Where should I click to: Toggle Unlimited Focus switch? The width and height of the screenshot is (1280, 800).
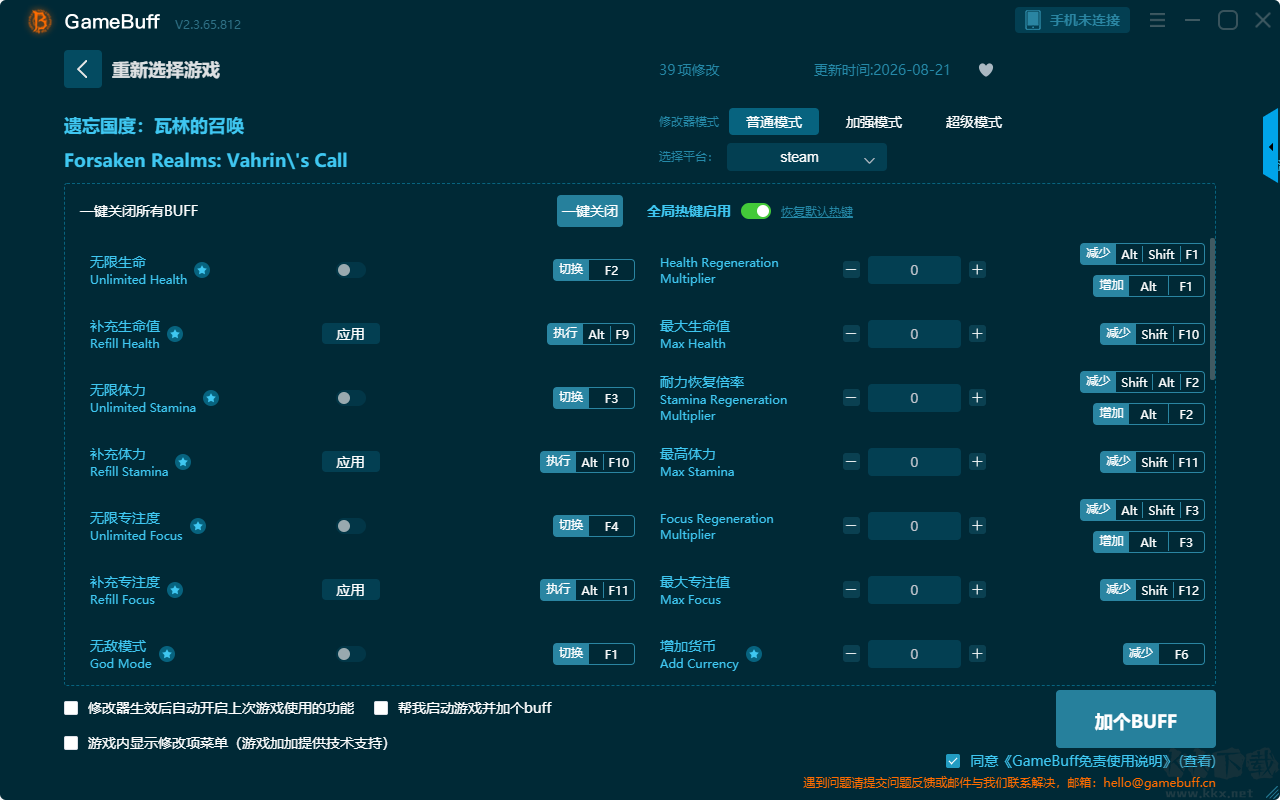pos(351,526)
